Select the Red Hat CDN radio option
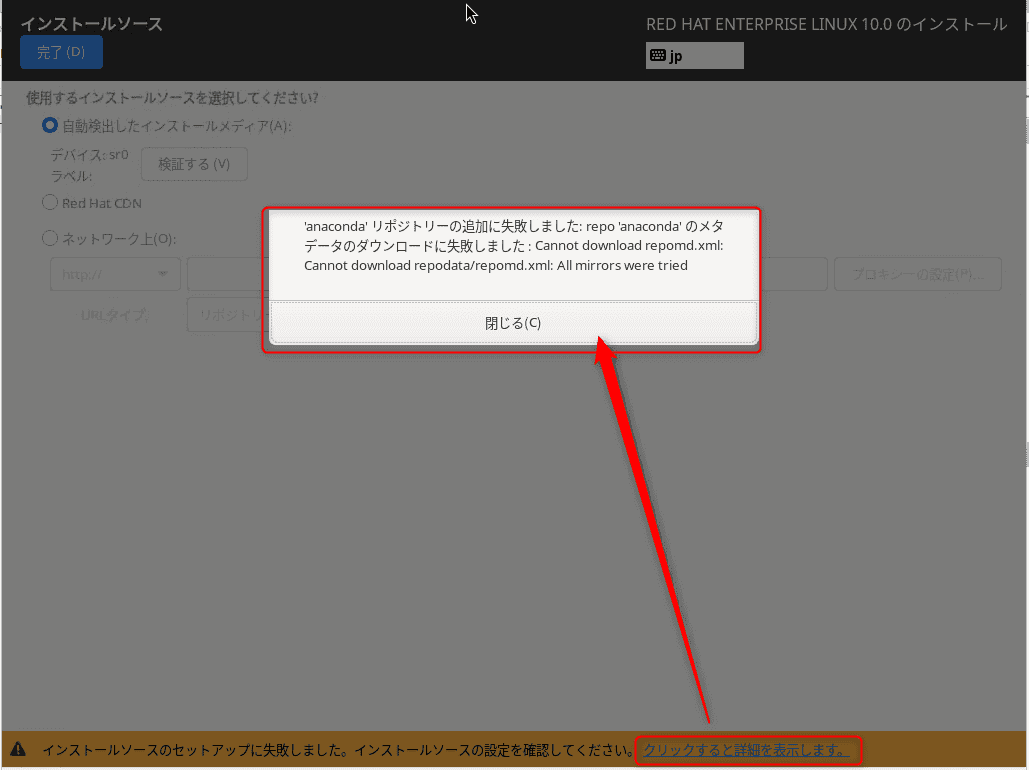 (50, 202)
